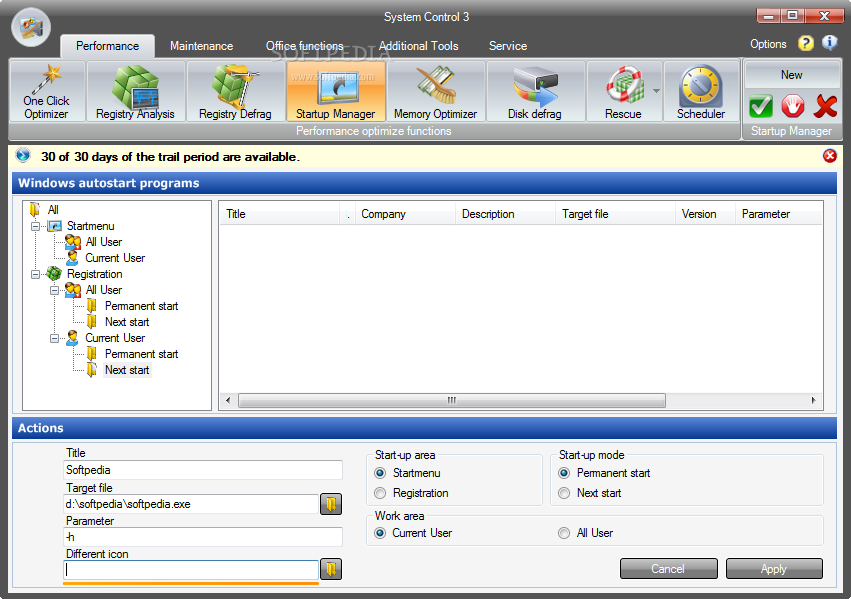This screenshot has width=851, height=599.
Task: Select All User work area radio
Action: 564,533
